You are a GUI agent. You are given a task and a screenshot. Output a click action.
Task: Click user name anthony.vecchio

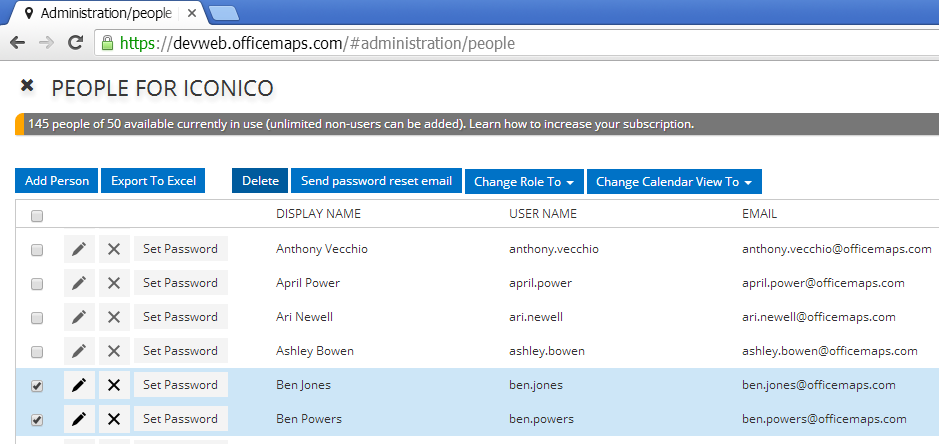[553, 249]
